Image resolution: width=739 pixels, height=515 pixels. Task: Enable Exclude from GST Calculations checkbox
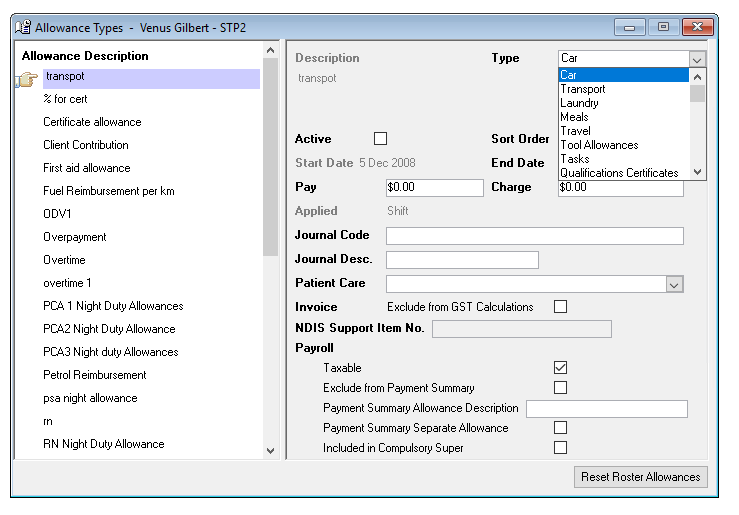click(560, 307)
